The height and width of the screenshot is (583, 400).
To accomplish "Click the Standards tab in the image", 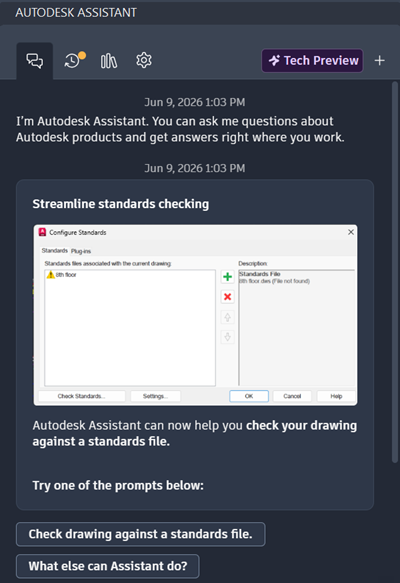I will click(x=55, y=251).
